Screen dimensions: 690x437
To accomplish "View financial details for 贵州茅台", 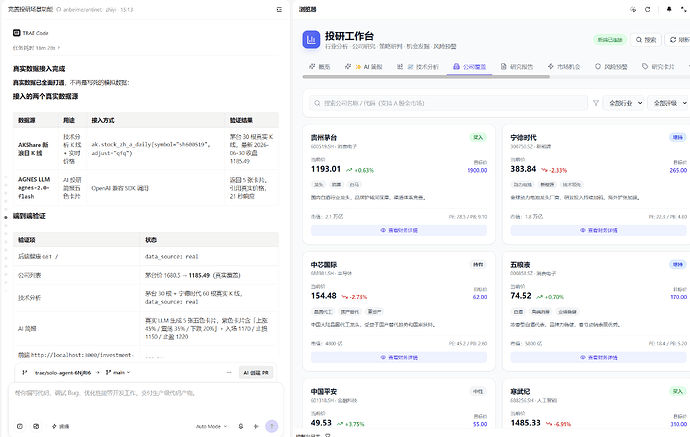I will click(x=399, y=230).
